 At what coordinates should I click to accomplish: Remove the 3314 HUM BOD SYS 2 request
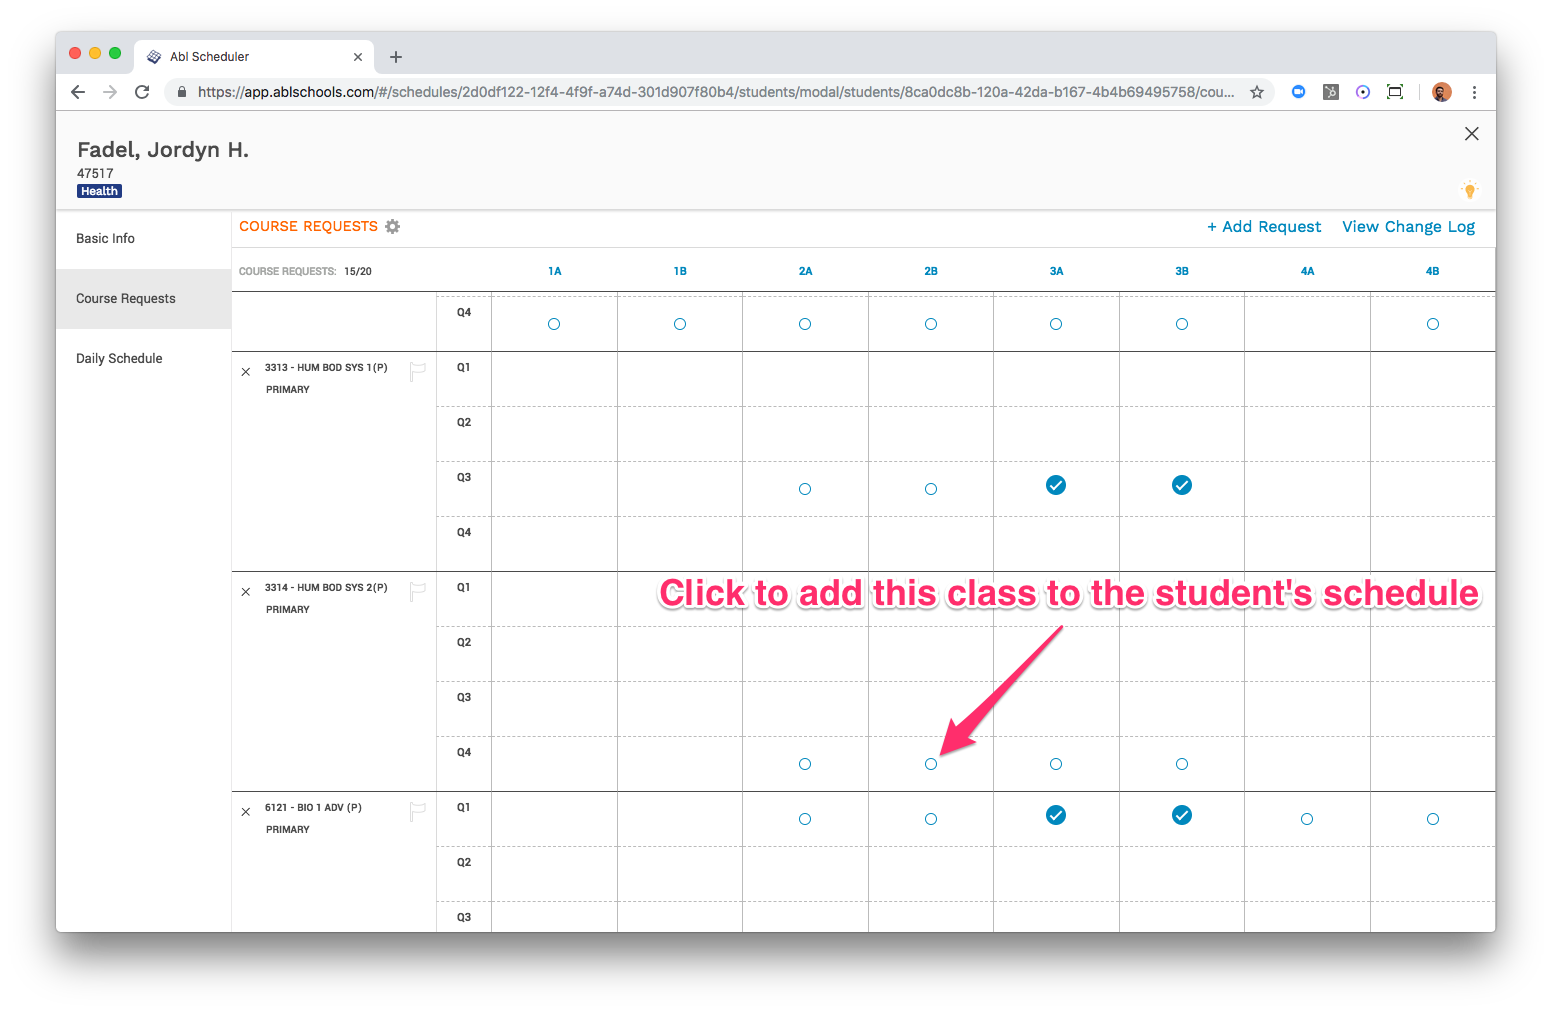tap(246, 592)
